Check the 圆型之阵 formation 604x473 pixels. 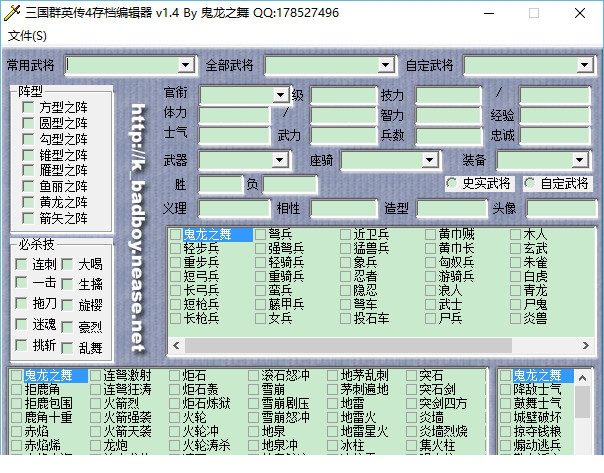coord(28,123)
